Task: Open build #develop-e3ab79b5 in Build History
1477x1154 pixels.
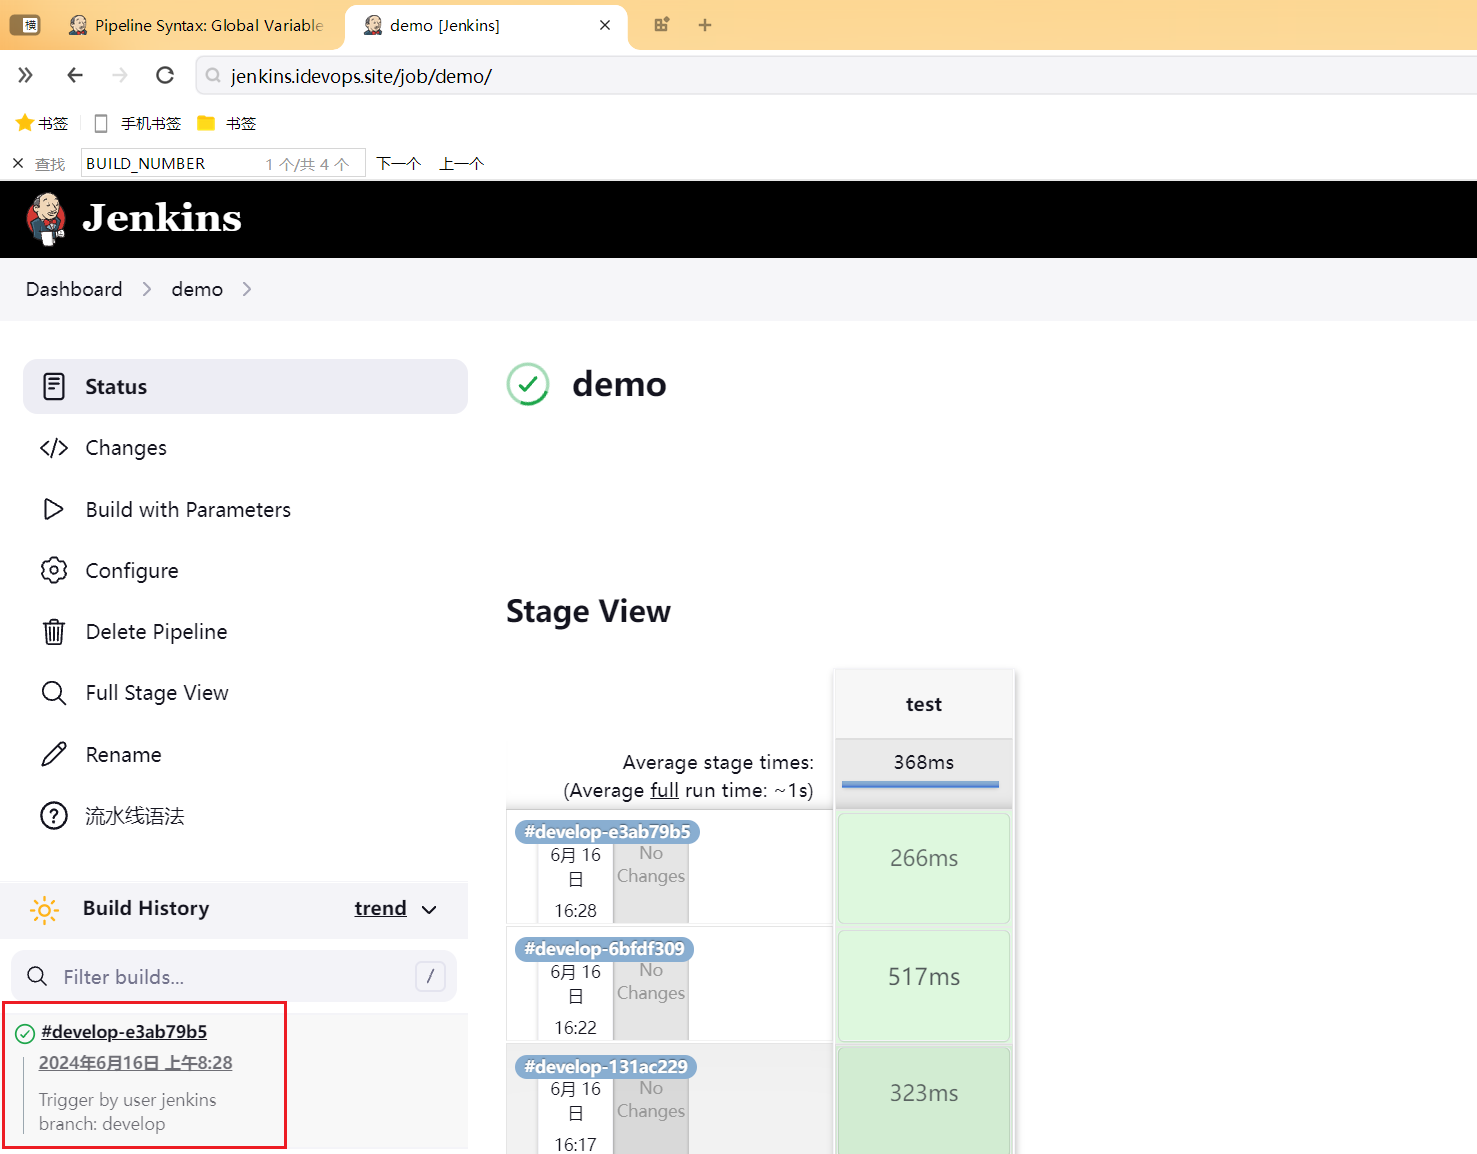Action: [124, 1032]
